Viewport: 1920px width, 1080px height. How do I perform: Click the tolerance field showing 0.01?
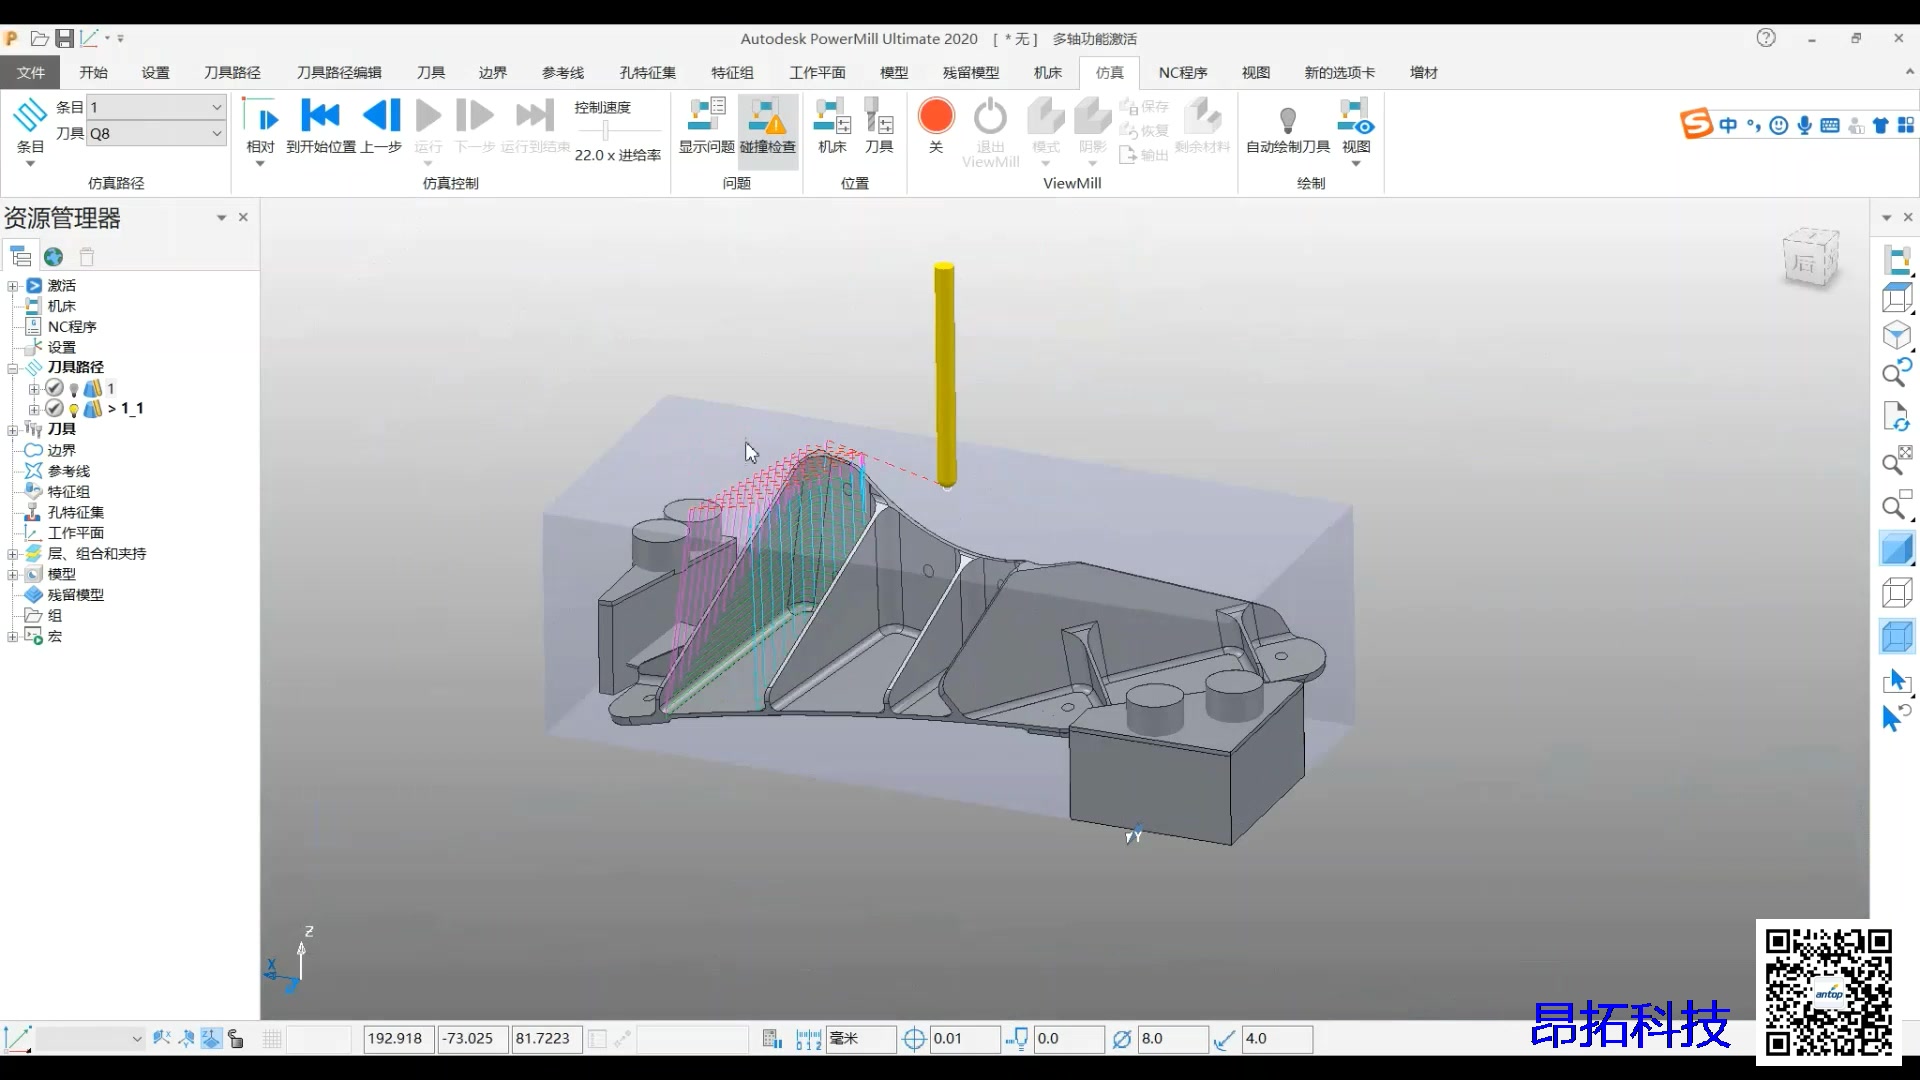click(x=963, y=1038)
